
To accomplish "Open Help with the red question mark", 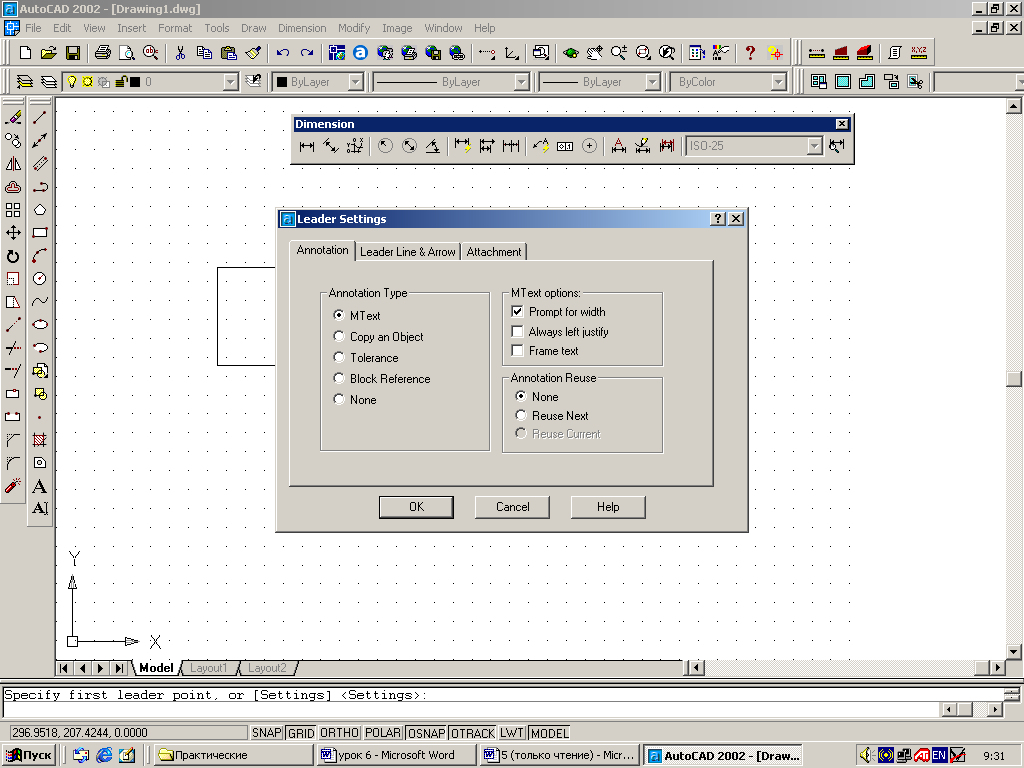I will 750,53.
